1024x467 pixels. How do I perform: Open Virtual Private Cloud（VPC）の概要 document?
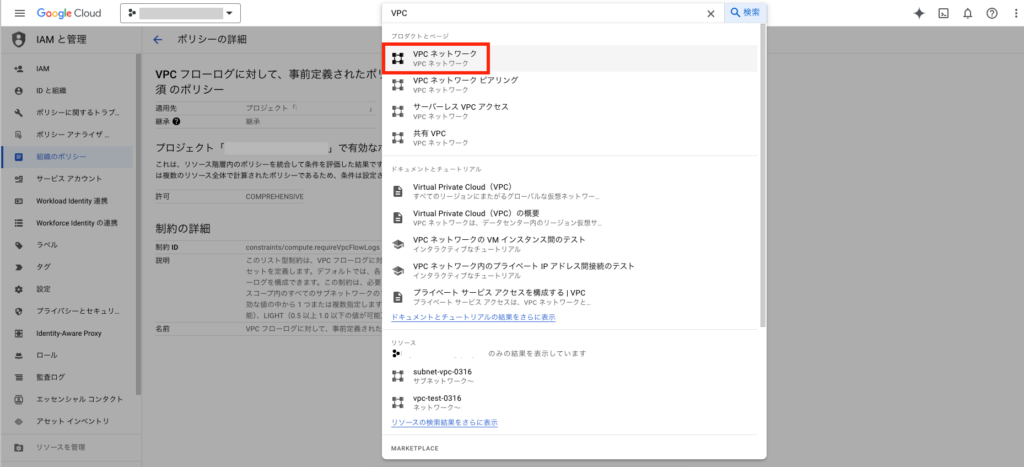[570, 217]
